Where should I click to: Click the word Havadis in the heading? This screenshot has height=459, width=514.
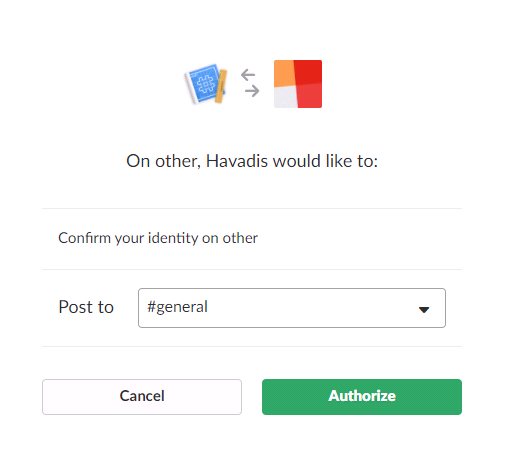[x=237, y=161]
